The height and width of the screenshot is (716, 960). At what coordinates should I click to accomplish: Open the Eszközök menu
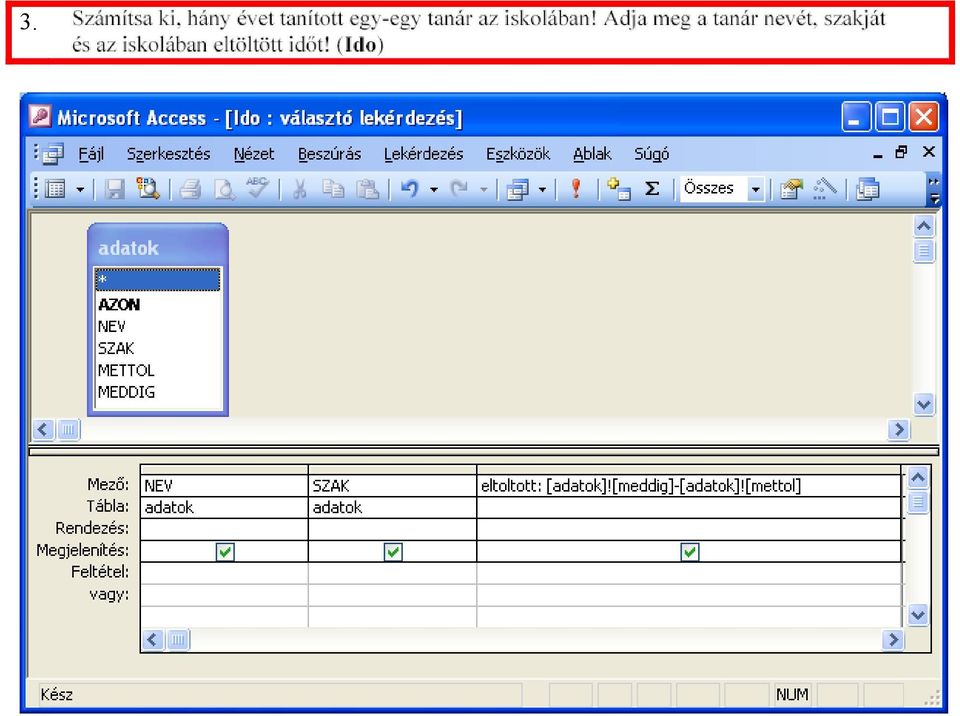518,154
